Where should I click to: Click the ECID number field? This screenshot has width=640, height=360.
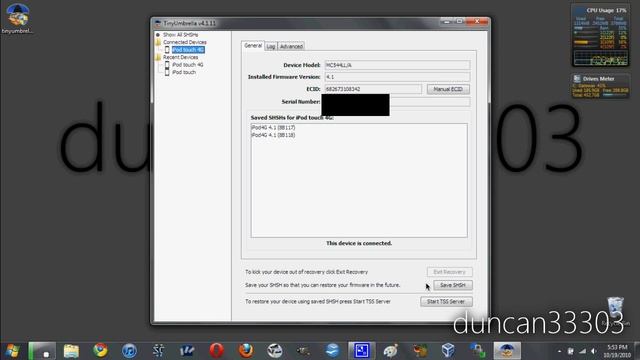[x=373, y=89]
